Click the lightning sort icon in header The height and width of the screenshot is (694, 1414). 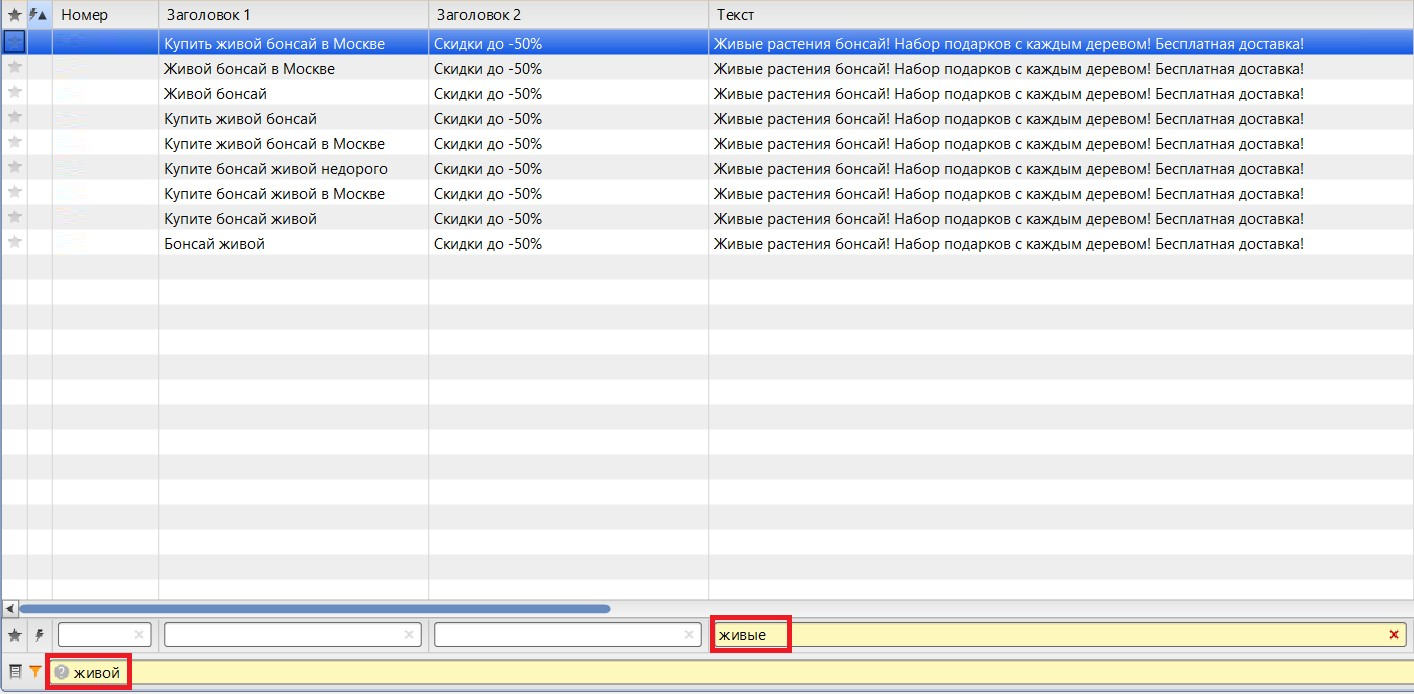39,15
